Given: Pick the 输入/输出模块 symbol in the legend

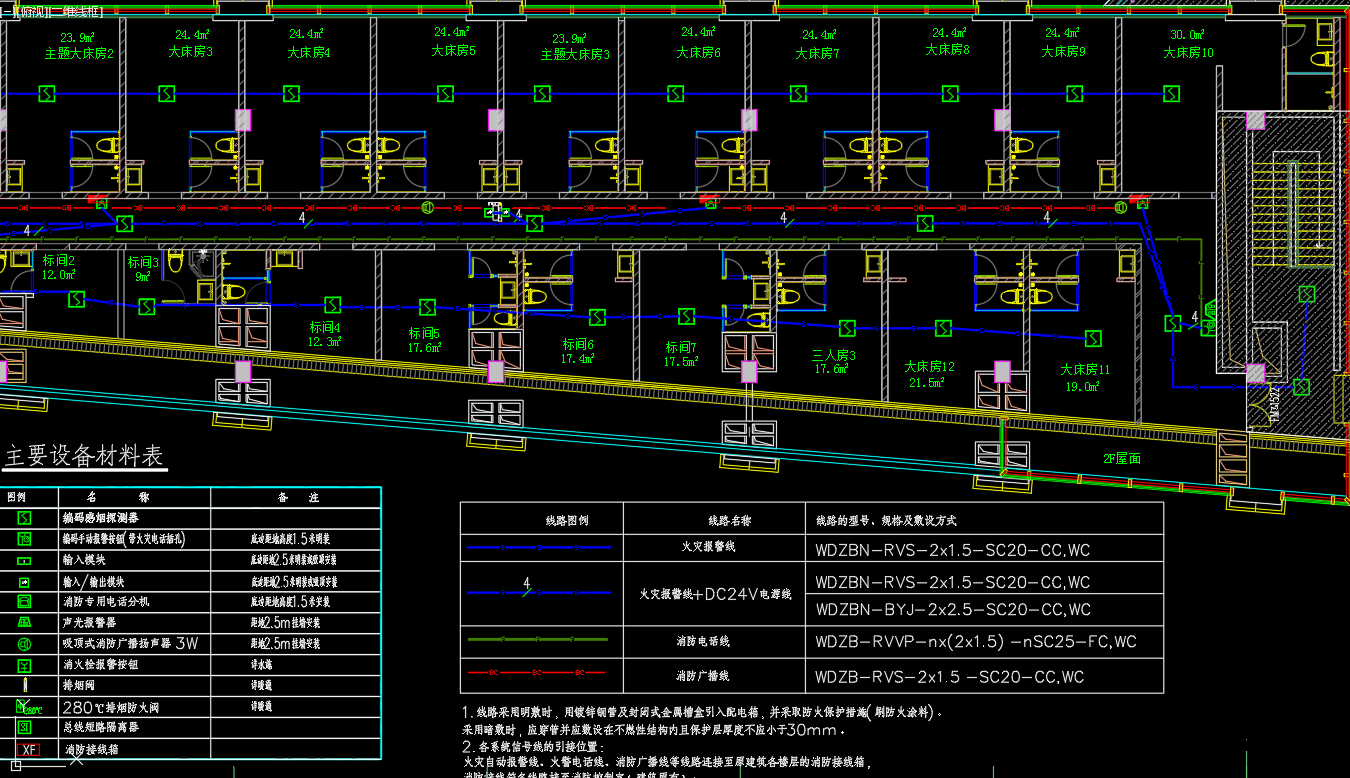Looking at the screenshot, I should 24,581.
